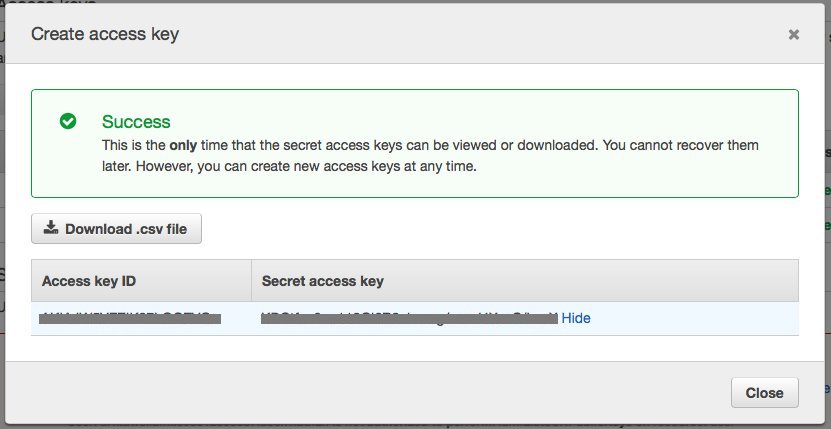Click the Success heading in the alert
This screenshot has width=831, height=429.
pos(136,121)
